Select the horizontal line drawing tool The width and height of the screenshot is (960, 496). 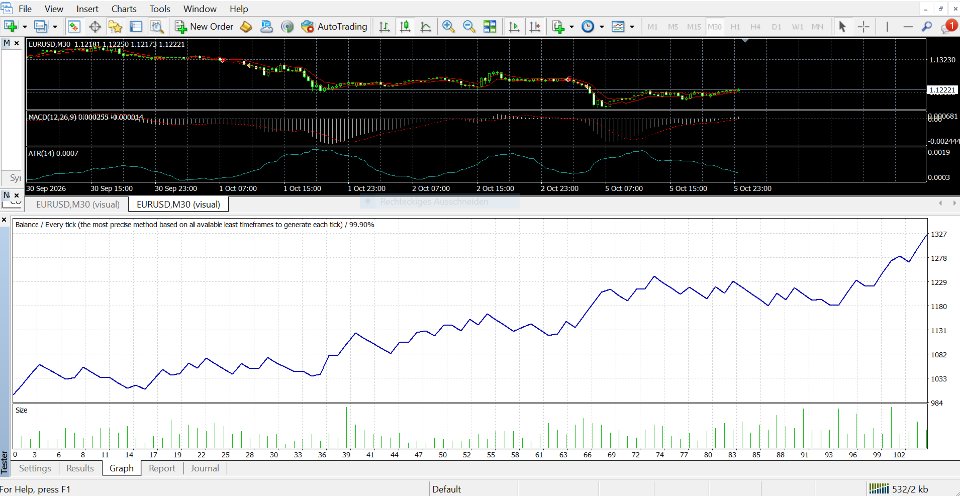tap(908, 26)
